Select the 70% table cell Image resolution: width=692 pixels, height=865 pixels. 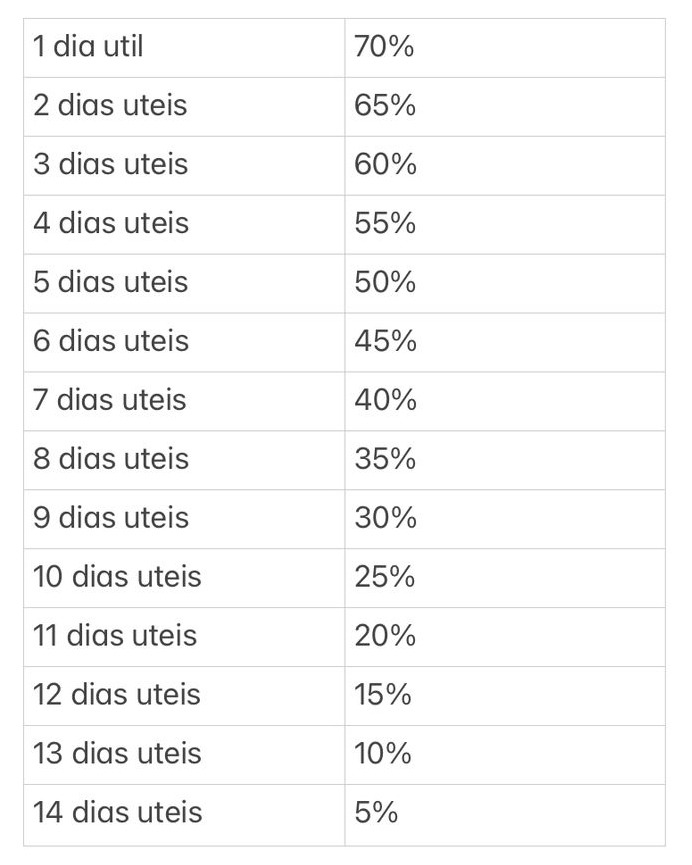(x=384, y=47)
